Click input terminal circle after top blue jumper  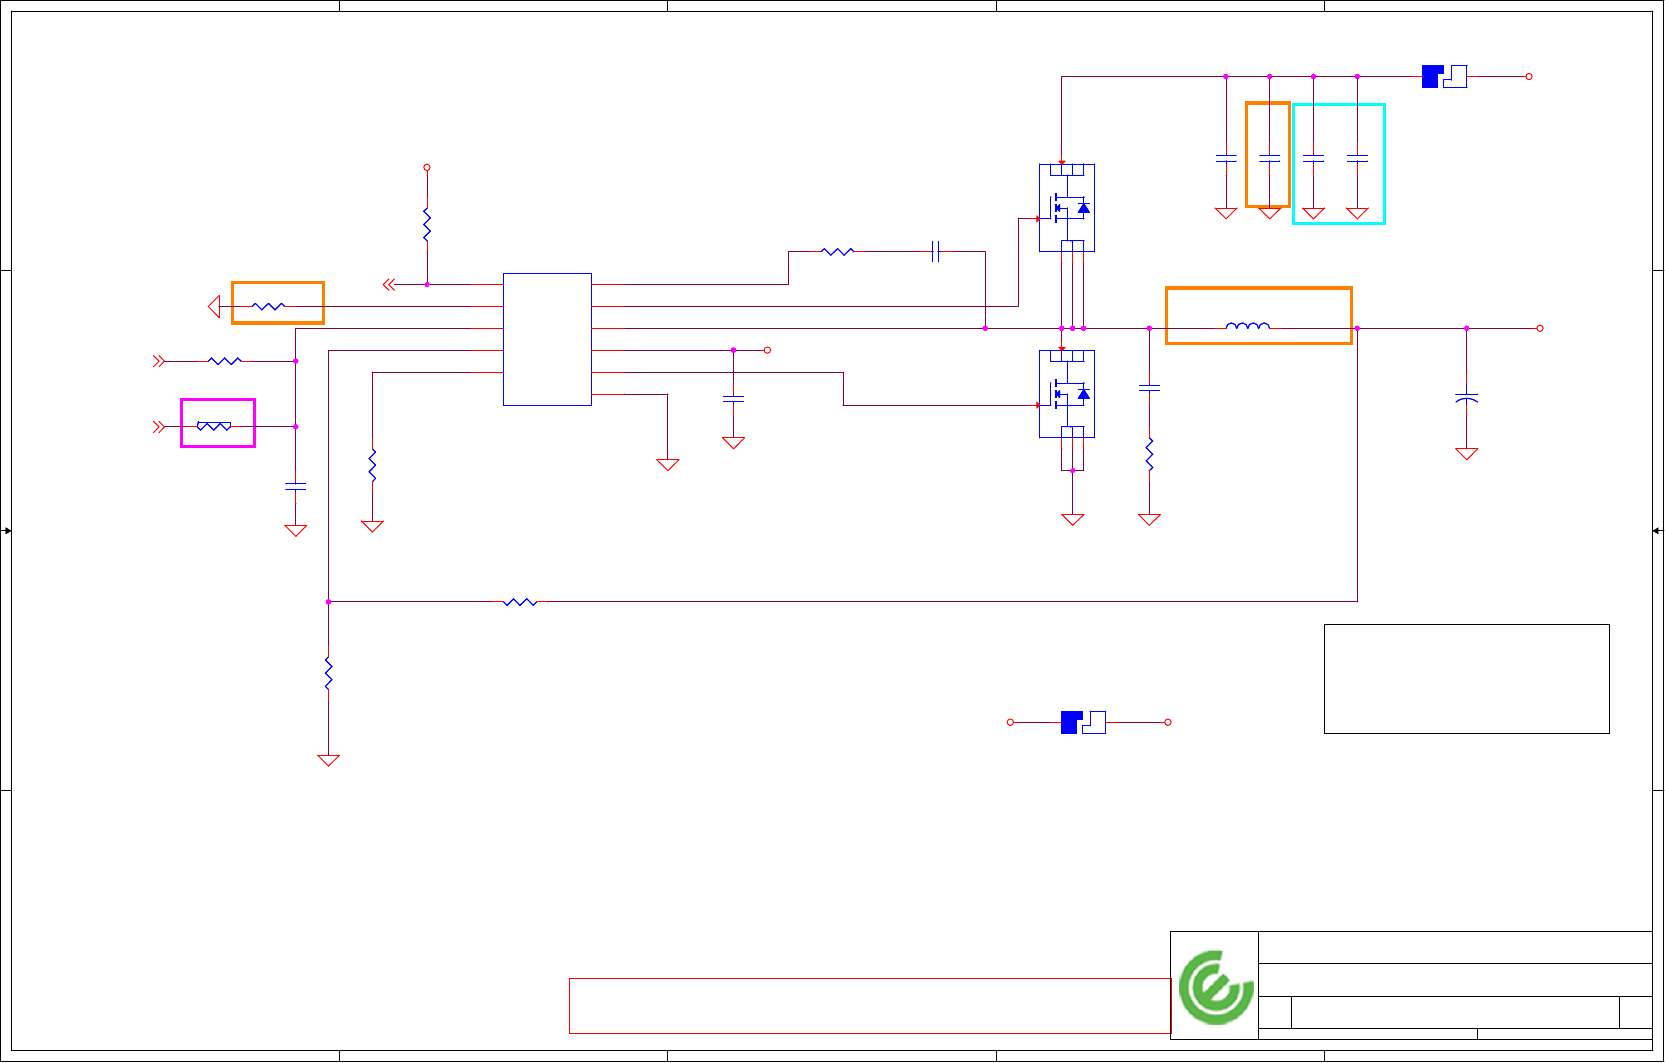pyautogui.click(x=1529, y=76)
